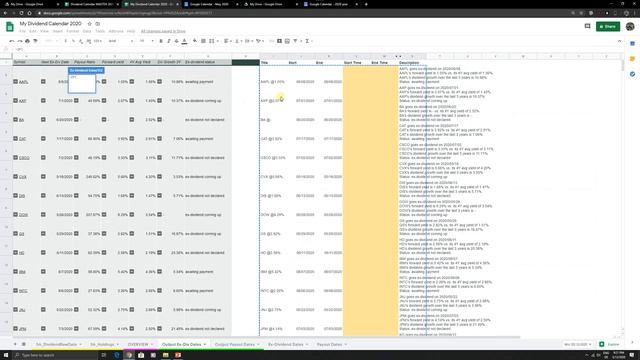Switch to the Payout Dates sheet tab
Image resolution: width=640 pixels, height=360 pixels.
pos(329,344)
